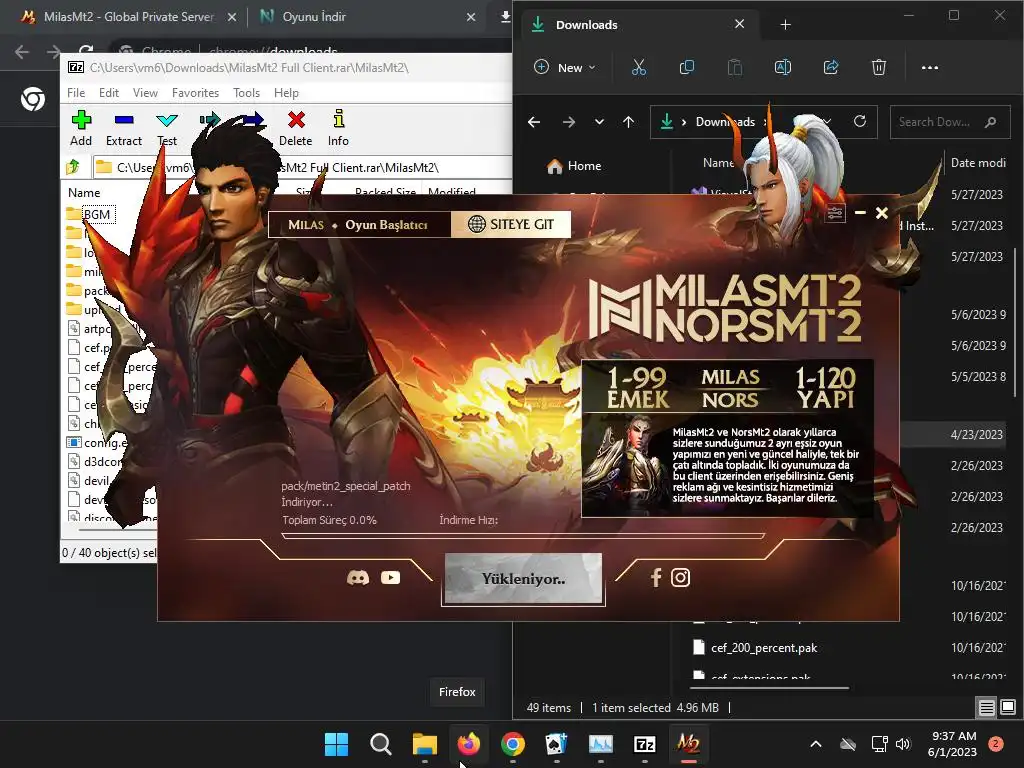
Task: Click the launcher download progress bar
Action: tap(523, 536)
